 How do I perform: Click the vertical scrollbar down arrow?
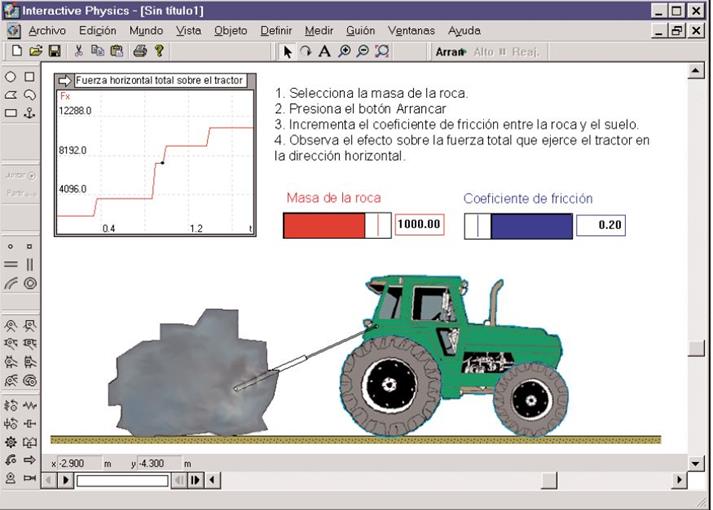[696, 464]
